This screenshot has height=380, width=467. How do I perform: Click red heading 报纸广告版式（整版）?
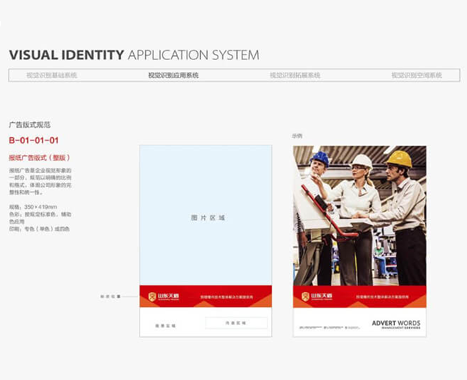point(39,158)
